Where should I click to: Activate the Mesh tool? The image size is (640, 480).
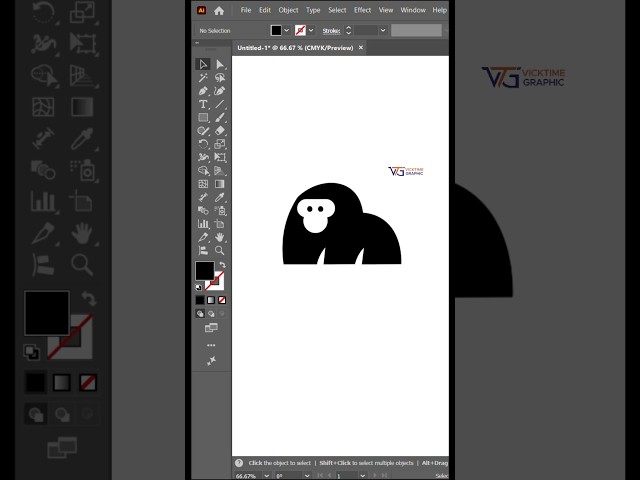(x=203, y=184)
